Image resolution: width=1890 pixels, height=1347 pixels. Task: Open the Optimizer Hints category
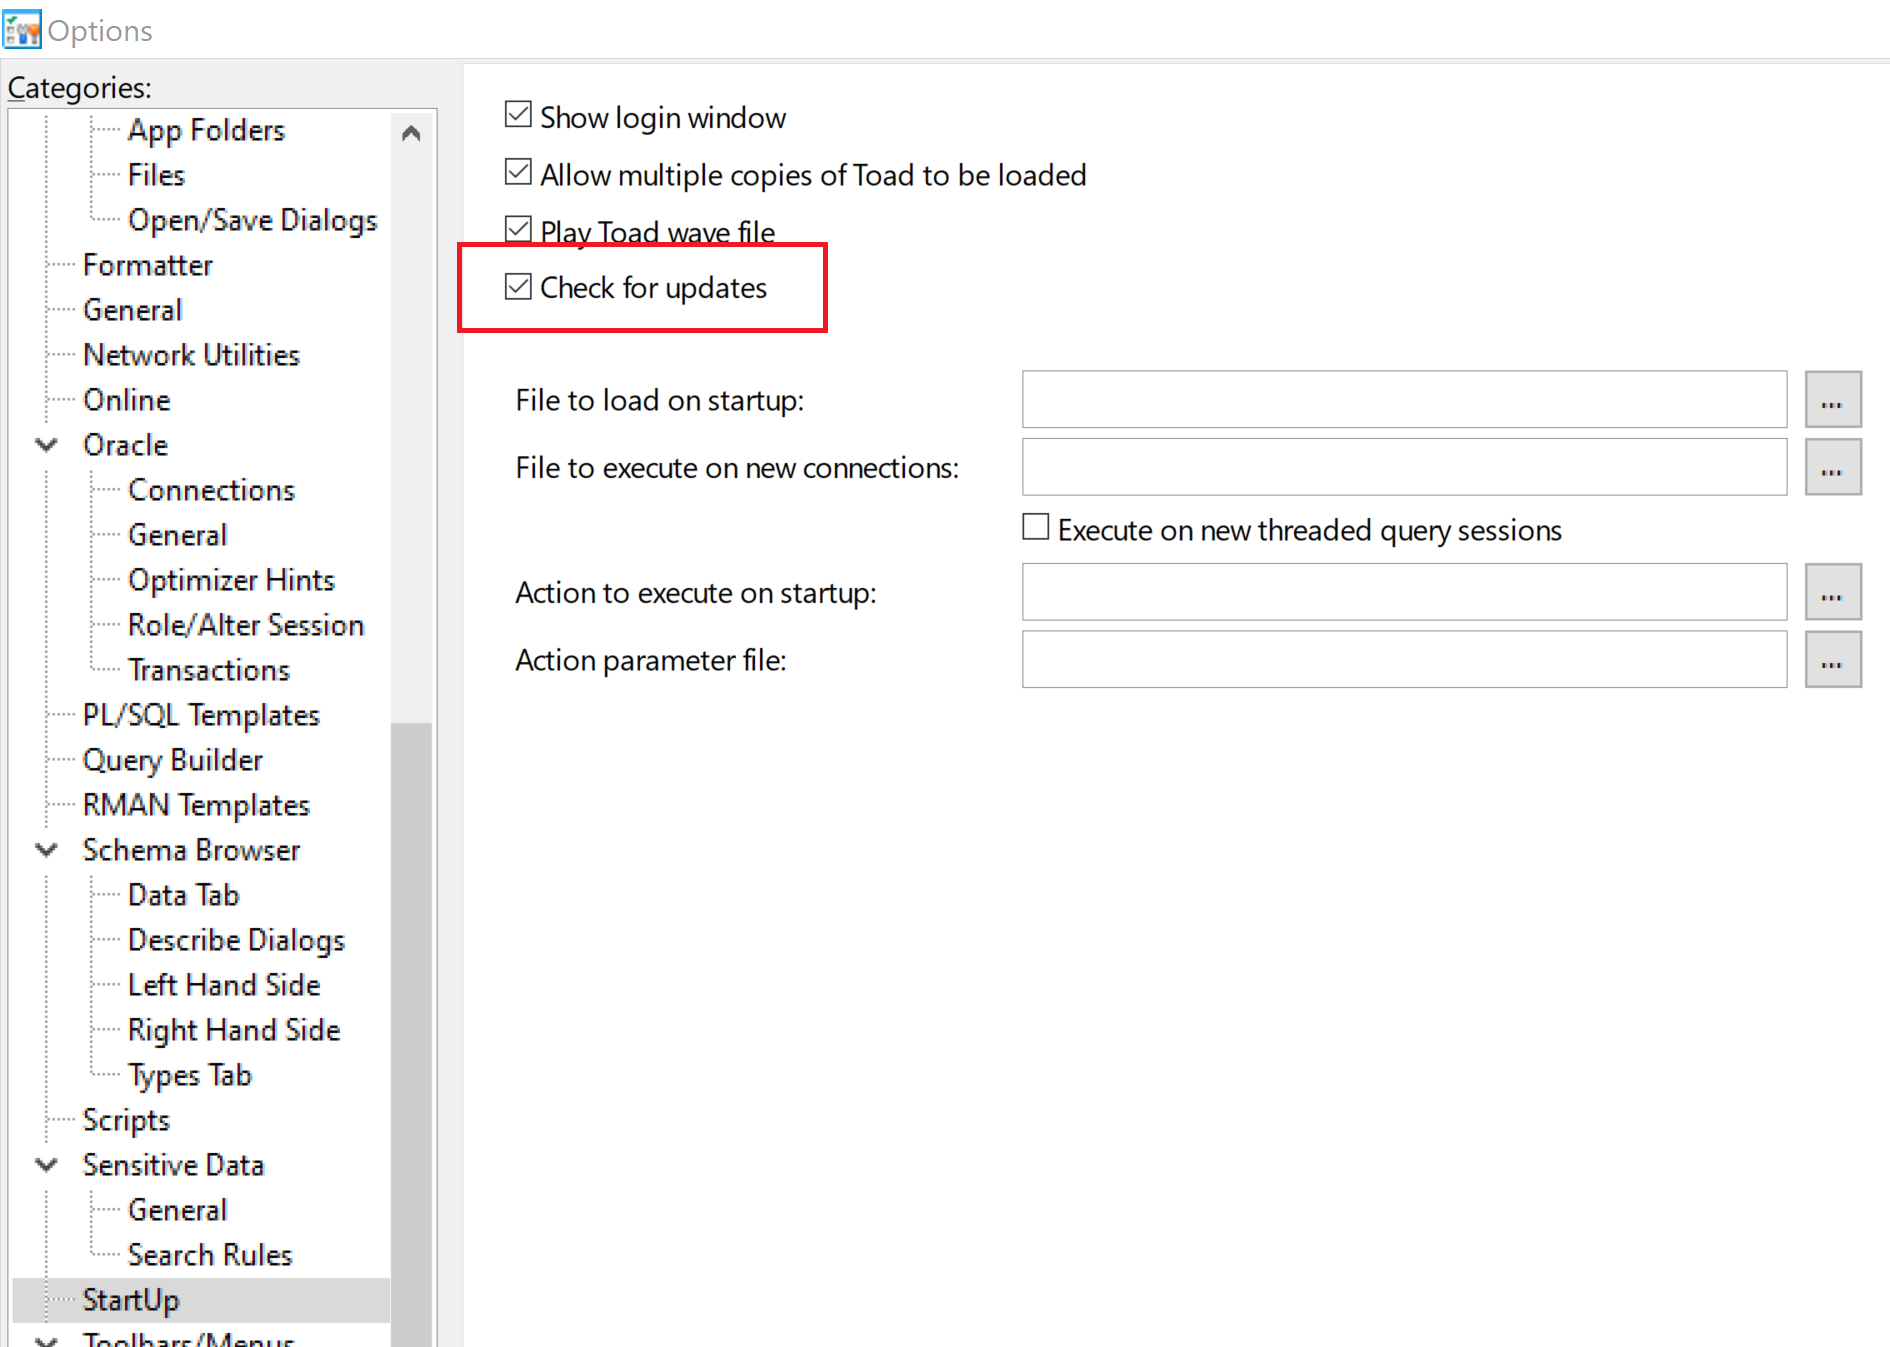[231, 580]
